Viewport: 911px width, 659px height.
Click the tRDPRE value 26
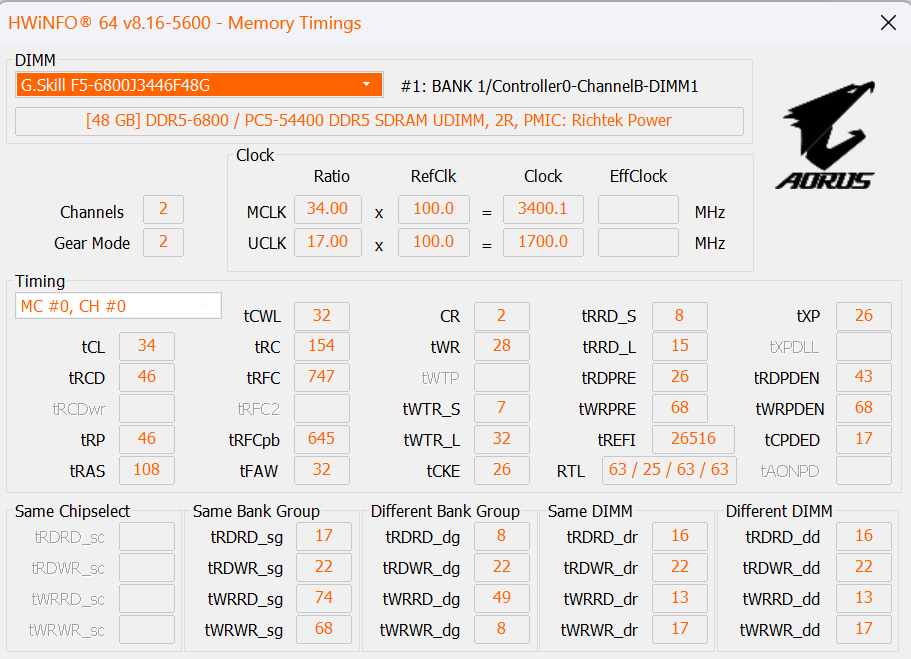680,377
